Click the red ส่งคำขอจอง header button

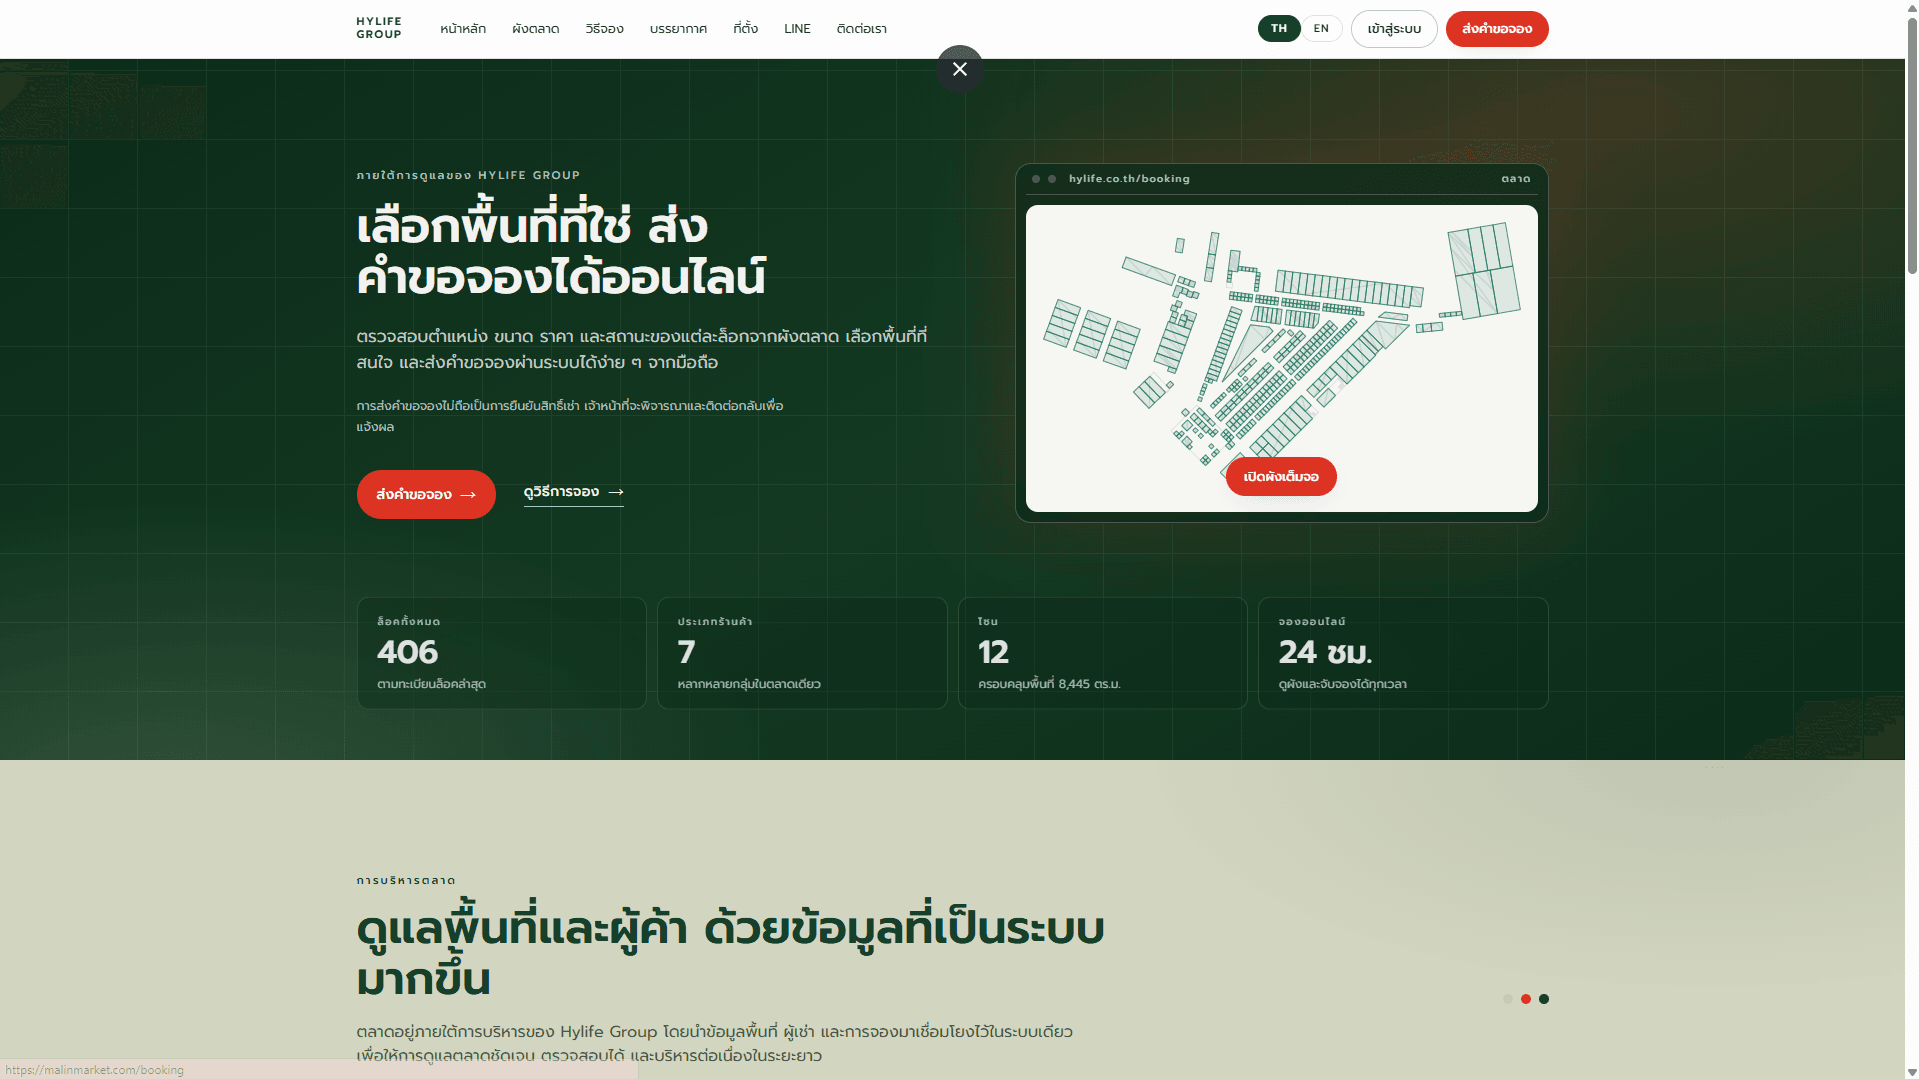(1497, 29)
